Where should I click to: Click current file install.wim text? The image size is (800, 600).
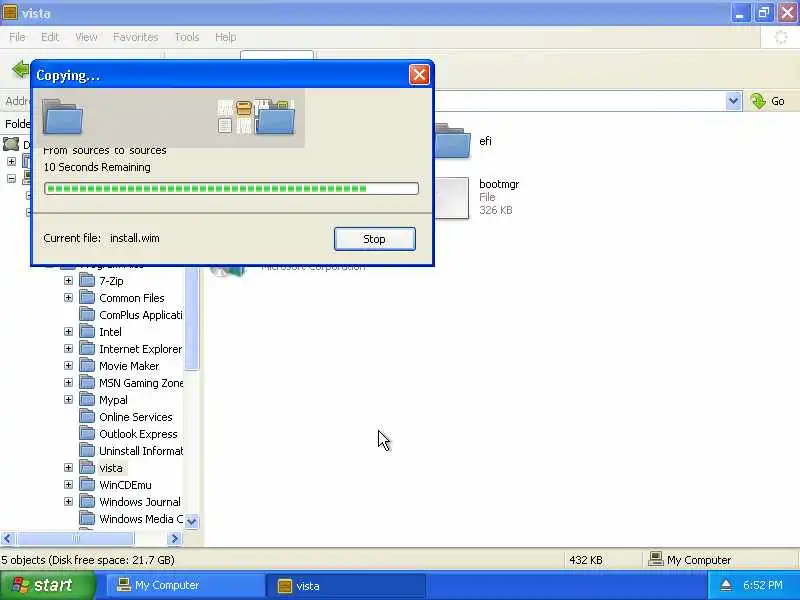135,238
